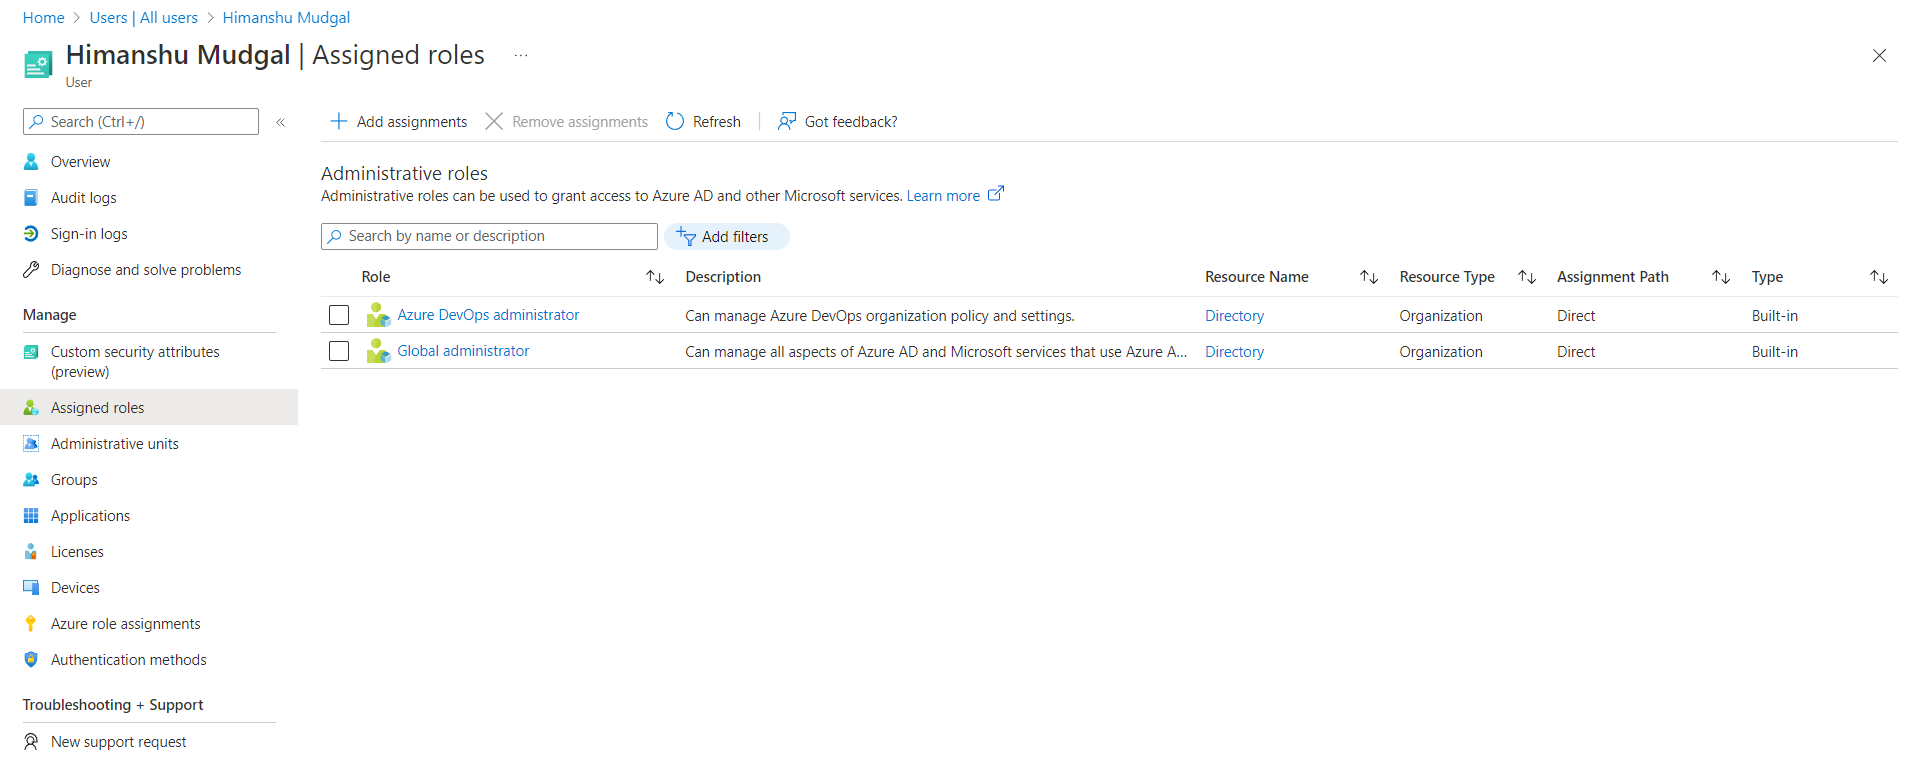Open Directory link in Global administrator row
The height and width of the screenshot is (758, 1920).
coord(1234,352)
